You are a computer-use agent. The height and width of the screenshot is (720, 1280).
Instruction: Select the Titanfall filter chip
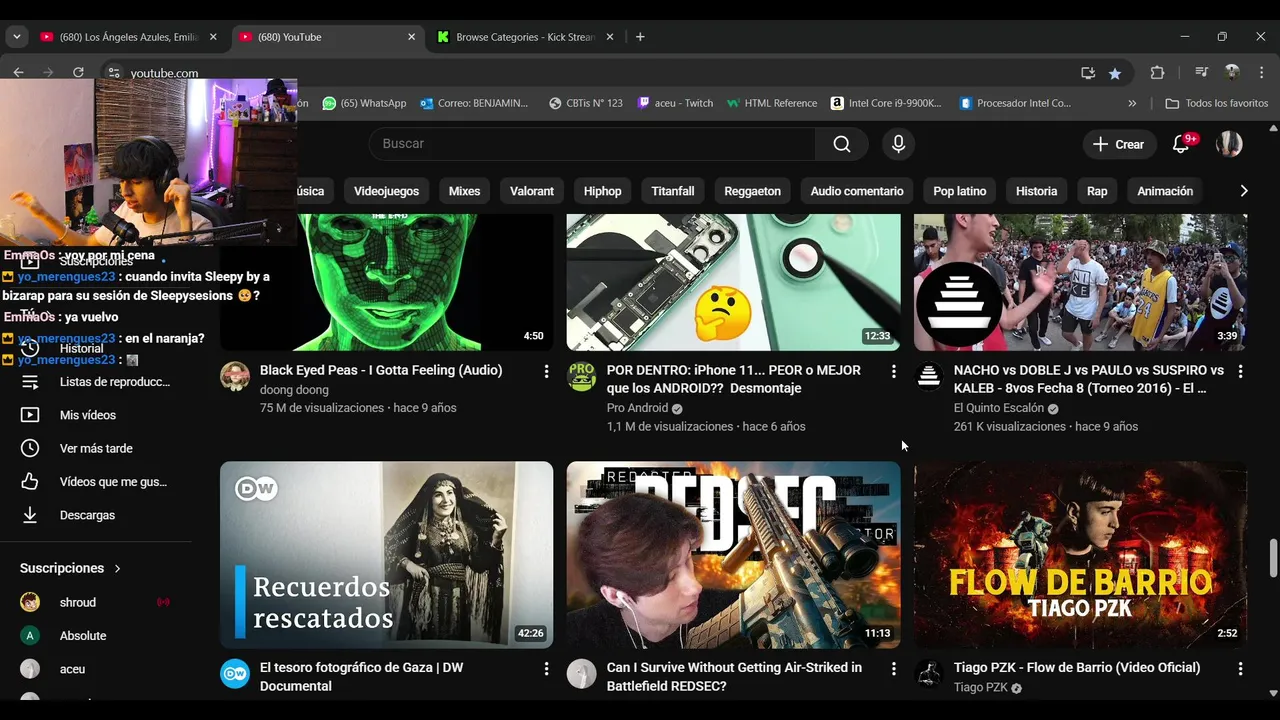[673, 191]
